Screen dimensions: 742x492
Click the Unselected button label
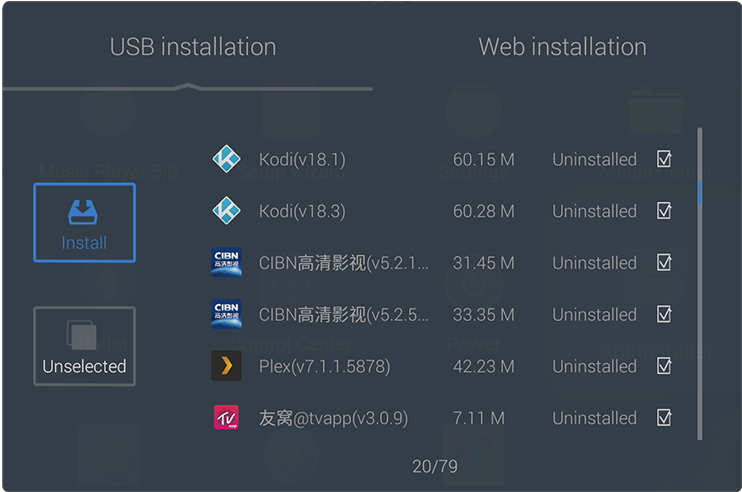84,366
